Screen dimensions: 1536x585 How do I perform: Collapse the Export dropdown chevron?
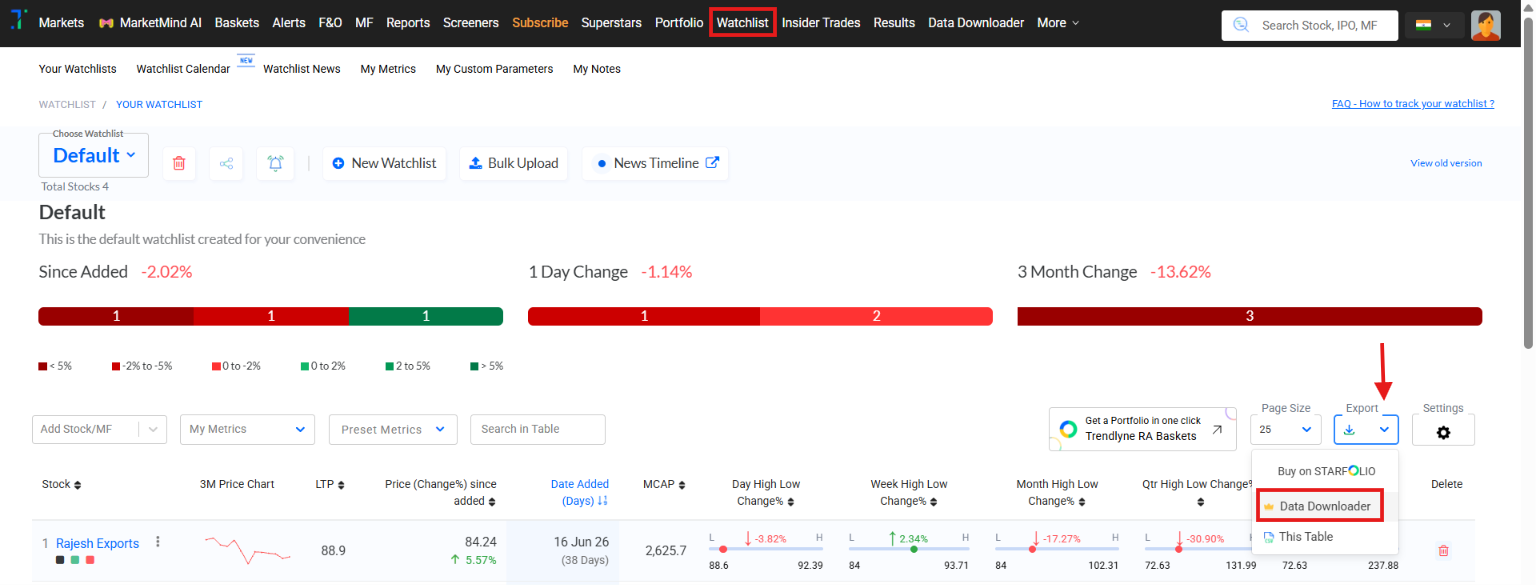[x=1385, y=430]
